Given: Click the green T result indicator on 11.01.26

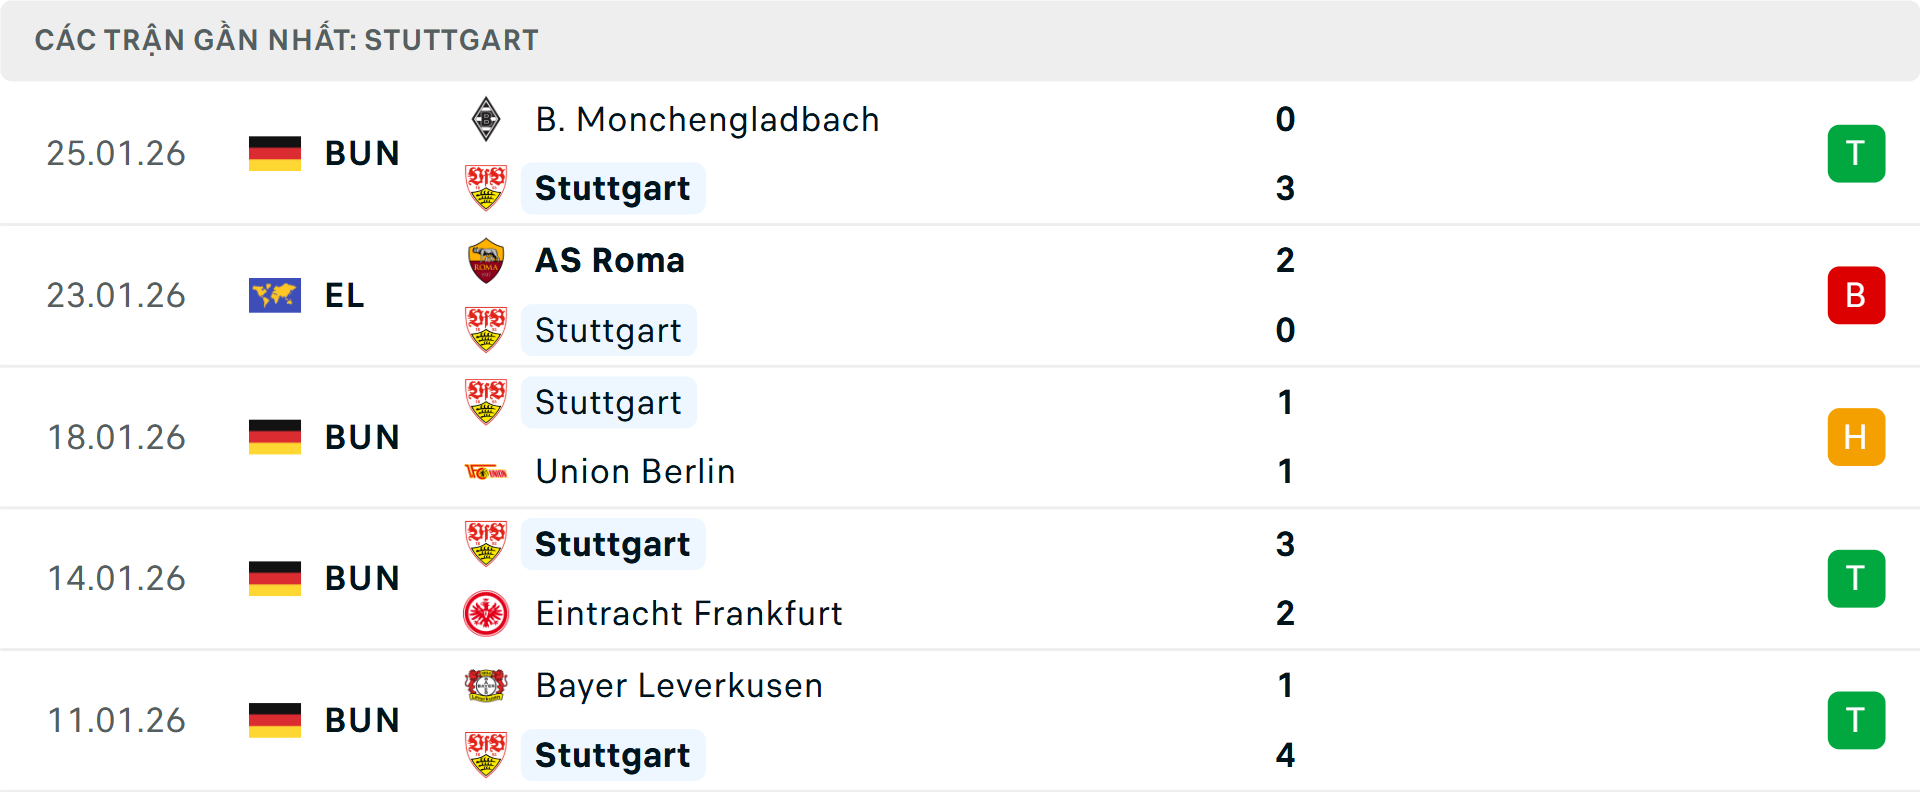Looking at the screenshot, I should click(x=1857, y=720).
